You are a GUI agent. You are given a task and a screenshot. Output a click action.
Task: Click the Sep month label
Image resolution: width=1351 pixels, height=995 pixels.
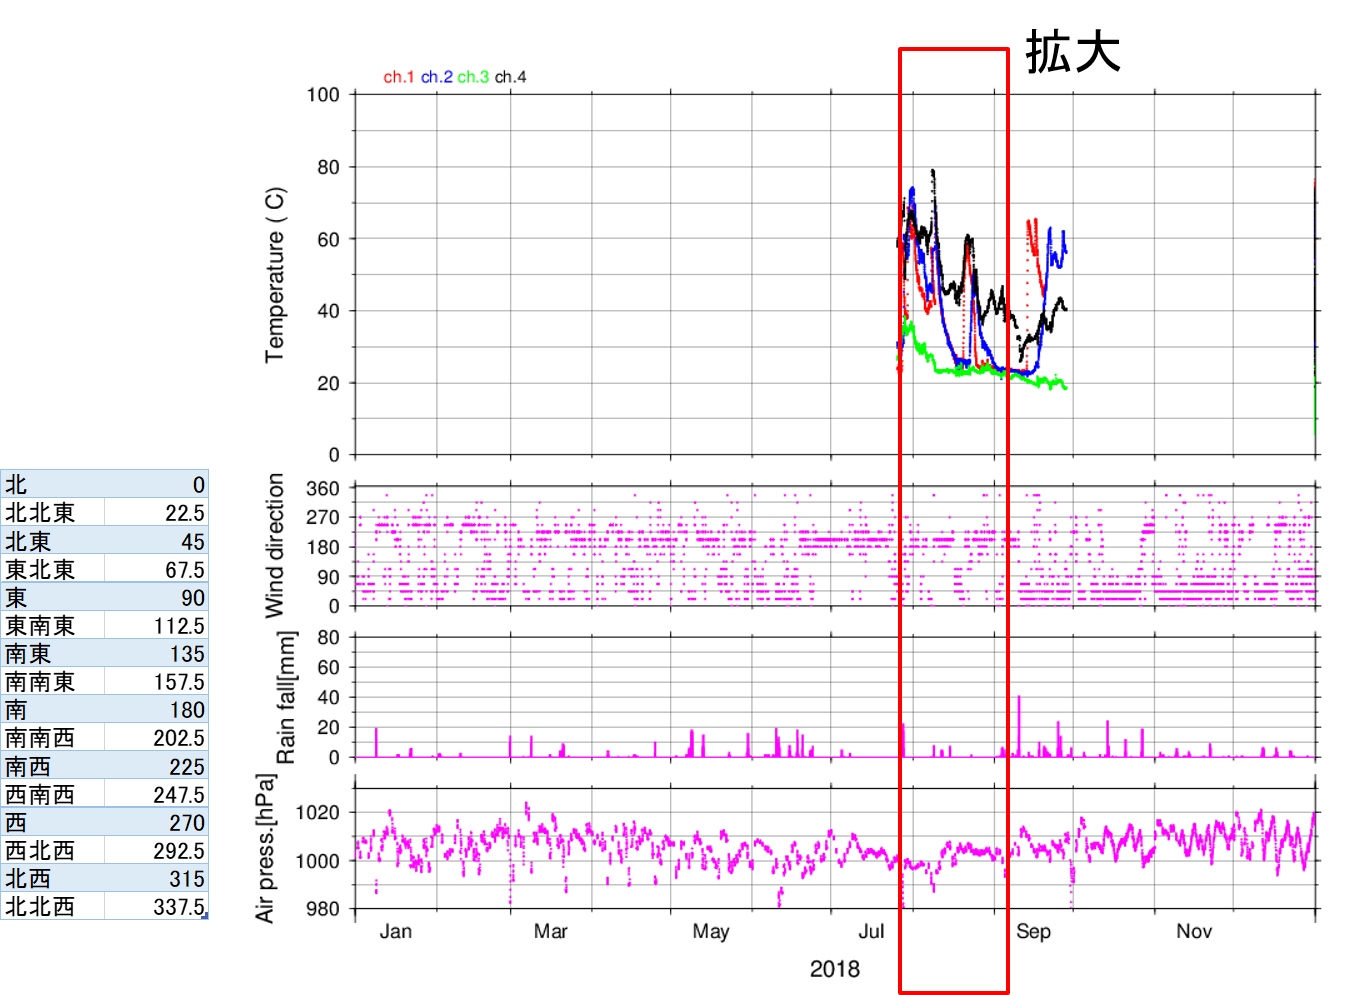click(1034, 931)
